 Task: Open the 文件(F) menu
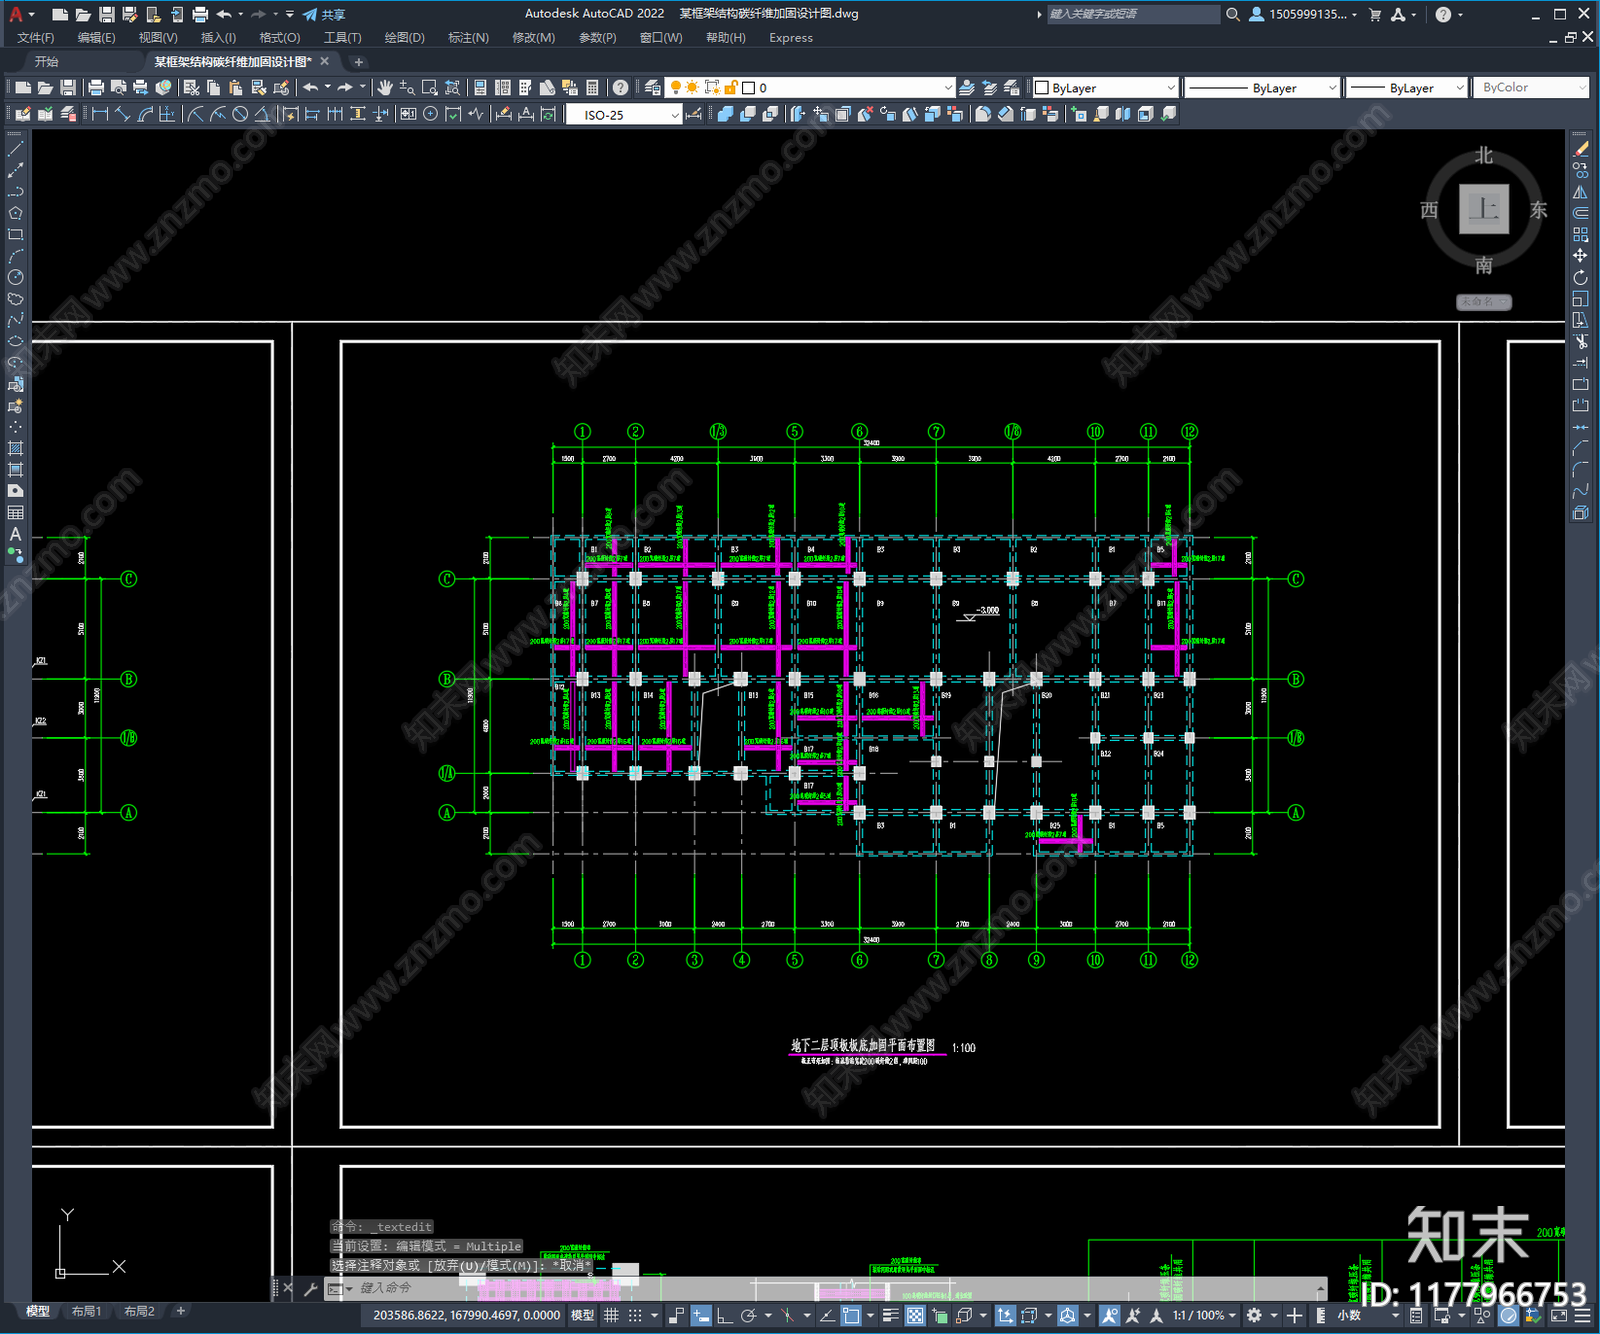tap(36, 38)
